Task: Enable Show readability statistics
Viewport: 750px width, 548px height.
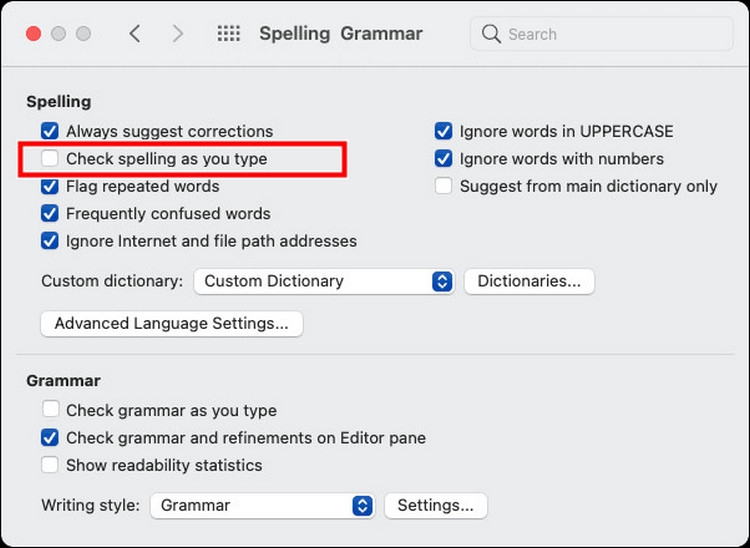Action: pyautogui.click(x=50, y=465)
